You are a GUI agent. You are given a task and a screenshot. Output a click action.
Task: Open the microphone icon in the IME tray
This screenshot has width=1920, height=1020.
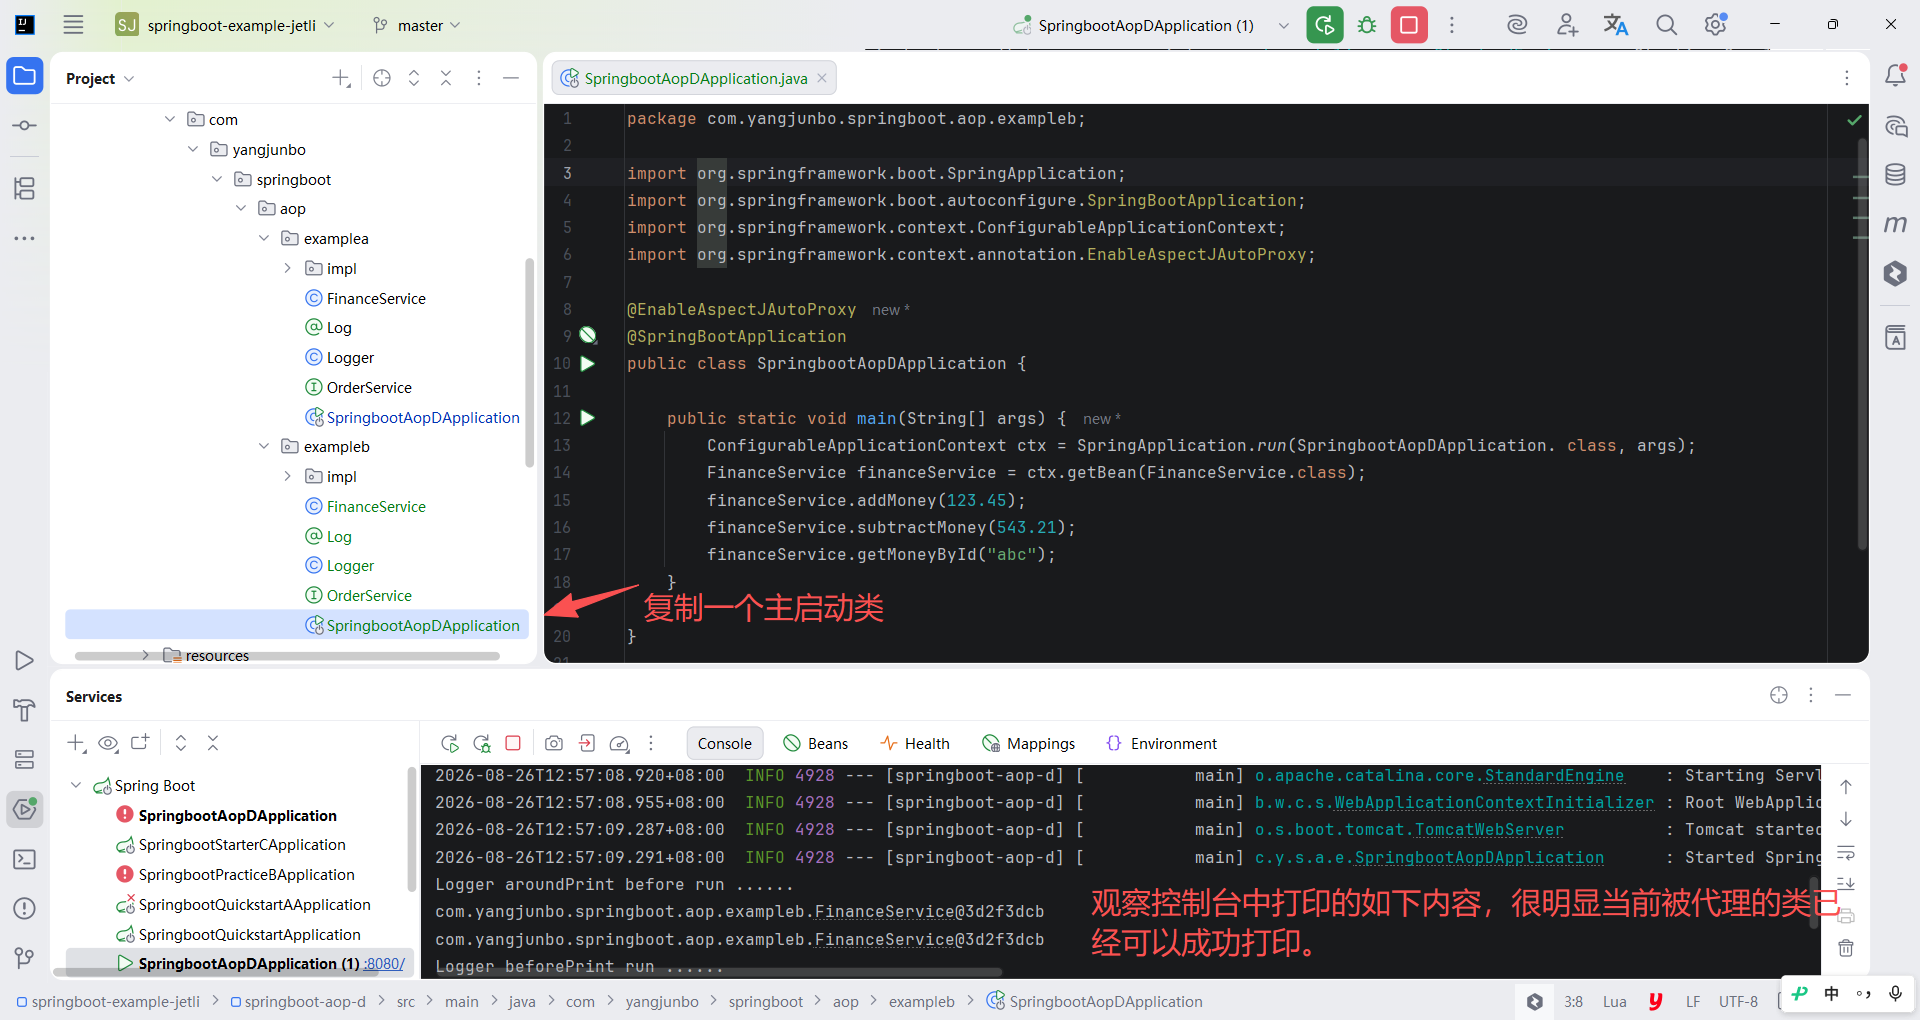pyautogui.click(x=1895, y=993)
